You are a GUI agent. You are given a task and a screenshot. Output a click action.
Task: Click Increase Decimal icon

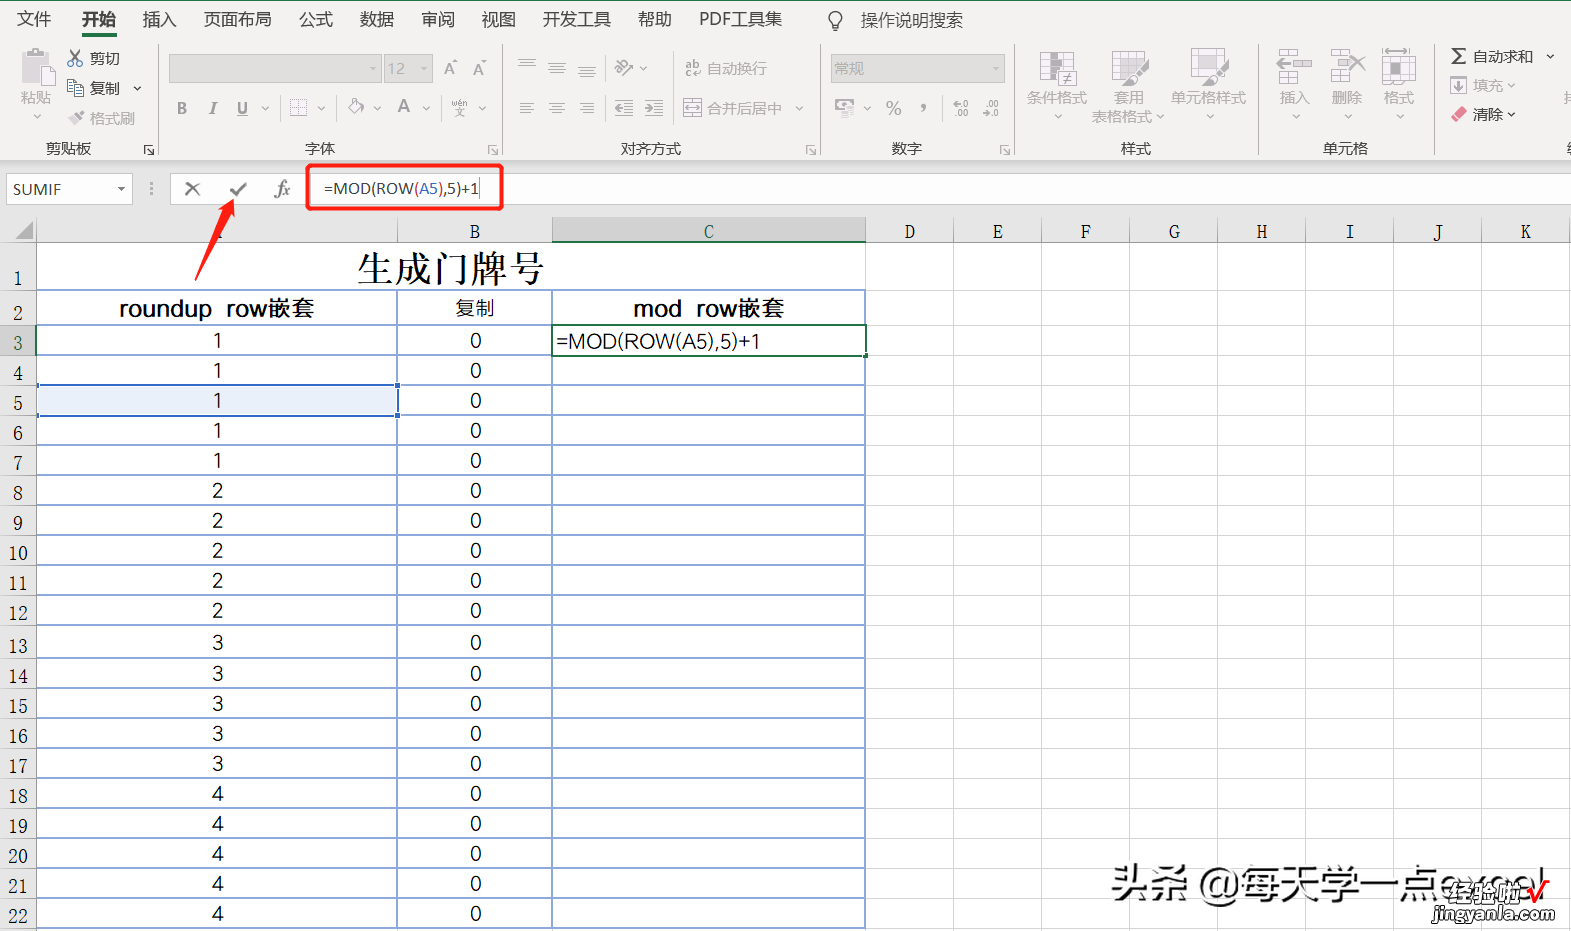coord(961,108)
